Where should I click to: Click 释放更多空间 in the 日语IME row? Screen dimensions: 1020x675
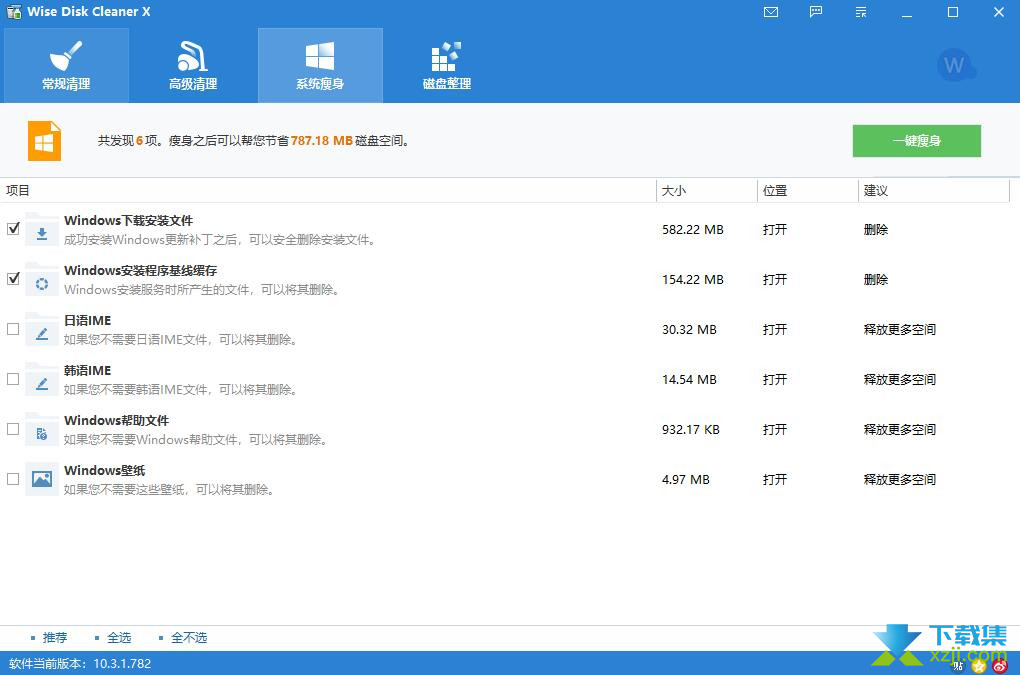click(x=900, y=330)
